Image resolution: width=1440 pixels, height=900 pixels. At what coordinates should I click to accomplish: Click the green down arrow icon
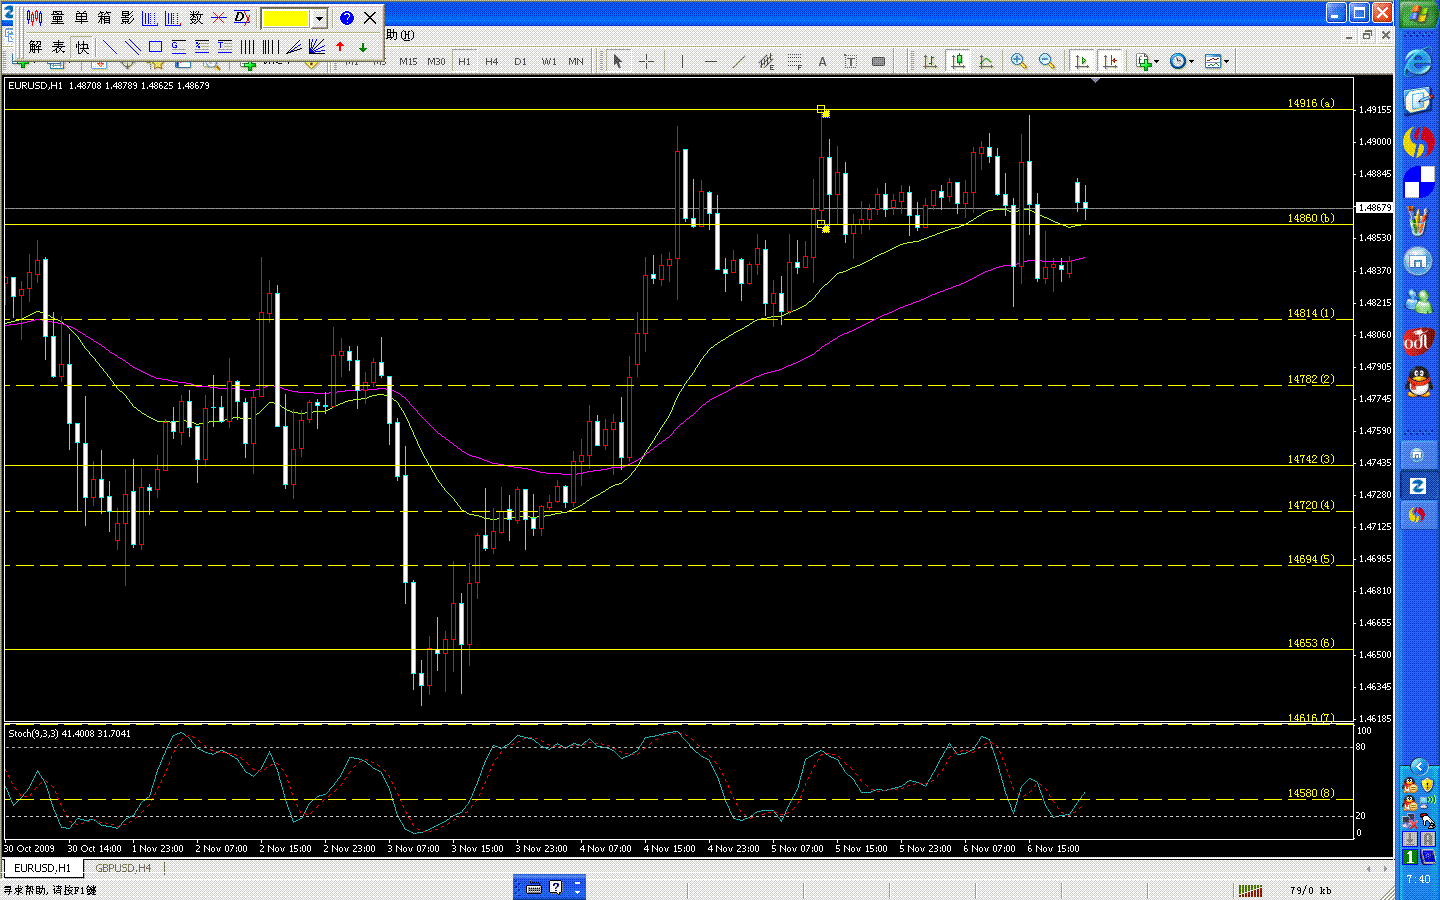pyautogui.click(x=363, y=47)
